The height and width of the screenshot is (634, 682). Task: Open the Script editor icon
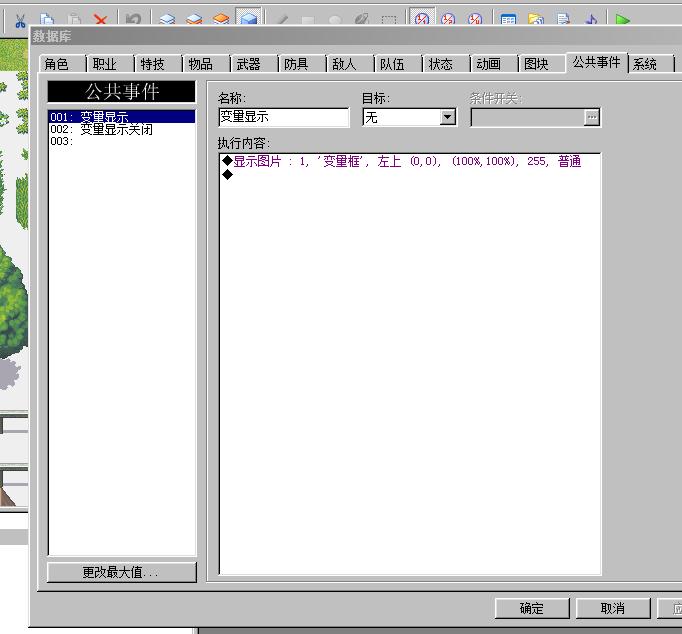(563, 20)
